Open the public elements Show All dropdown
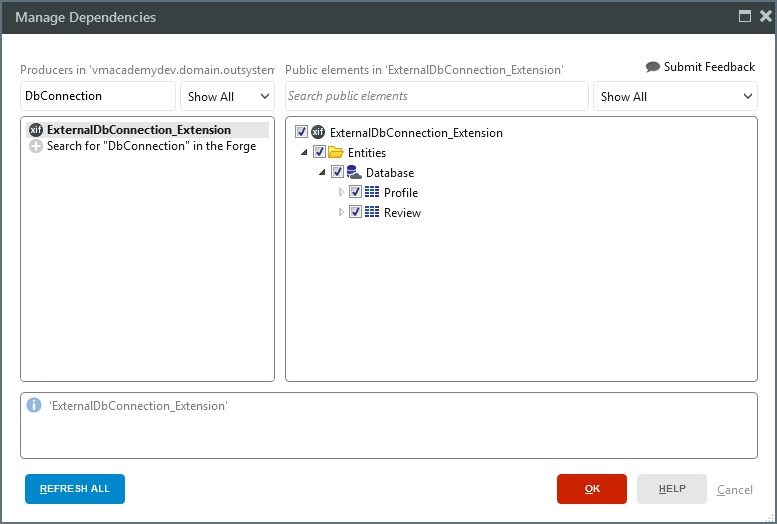Screen dimensions: 777x524 click(x=675, y=96)
